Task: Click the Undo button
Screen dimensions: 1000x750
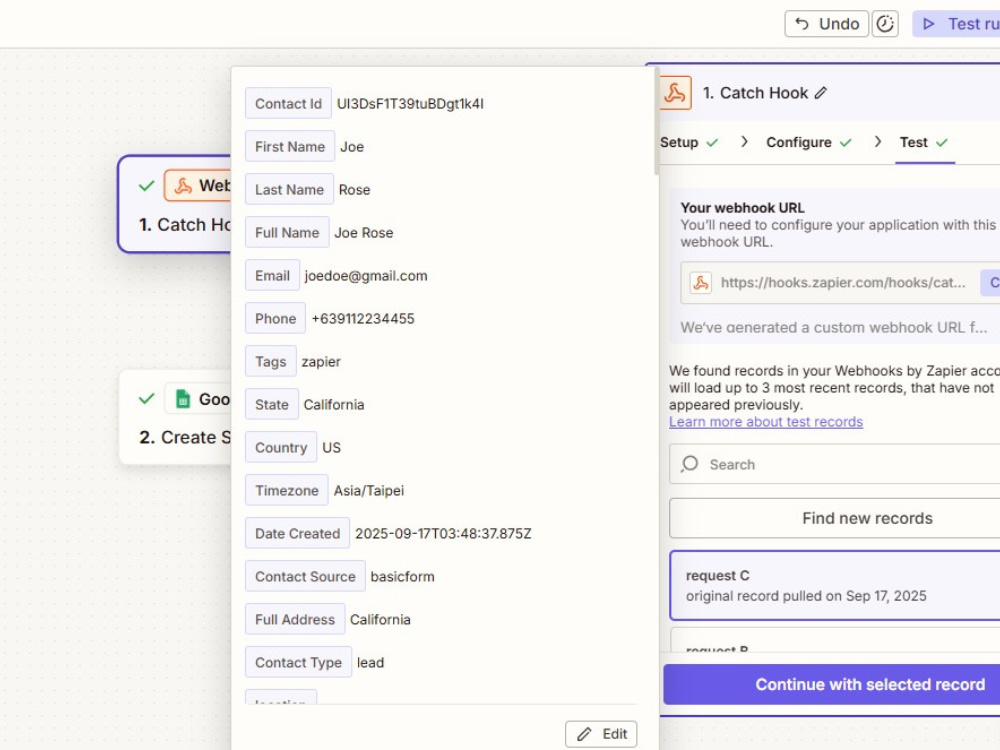Action: (x=826, y=24)
